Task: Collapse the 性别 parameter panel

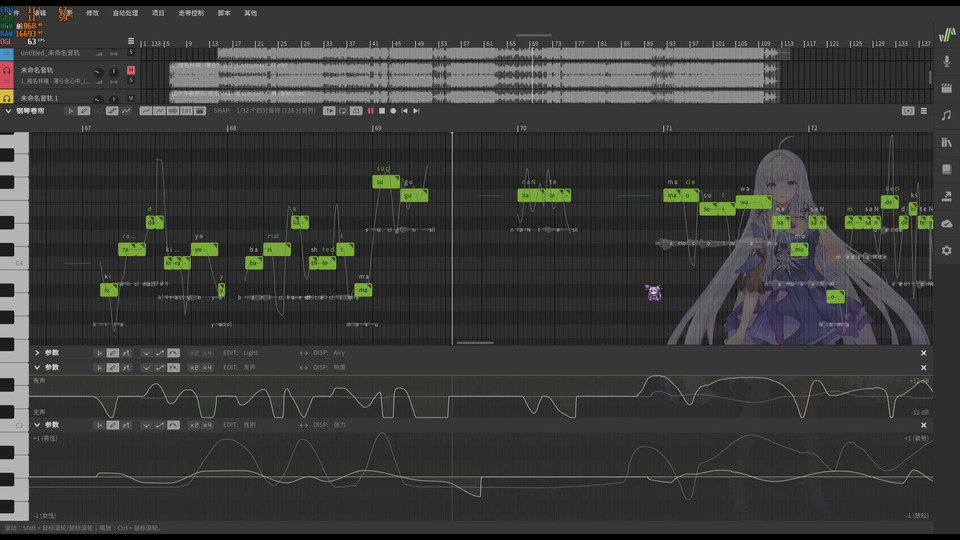Action: 37,425
